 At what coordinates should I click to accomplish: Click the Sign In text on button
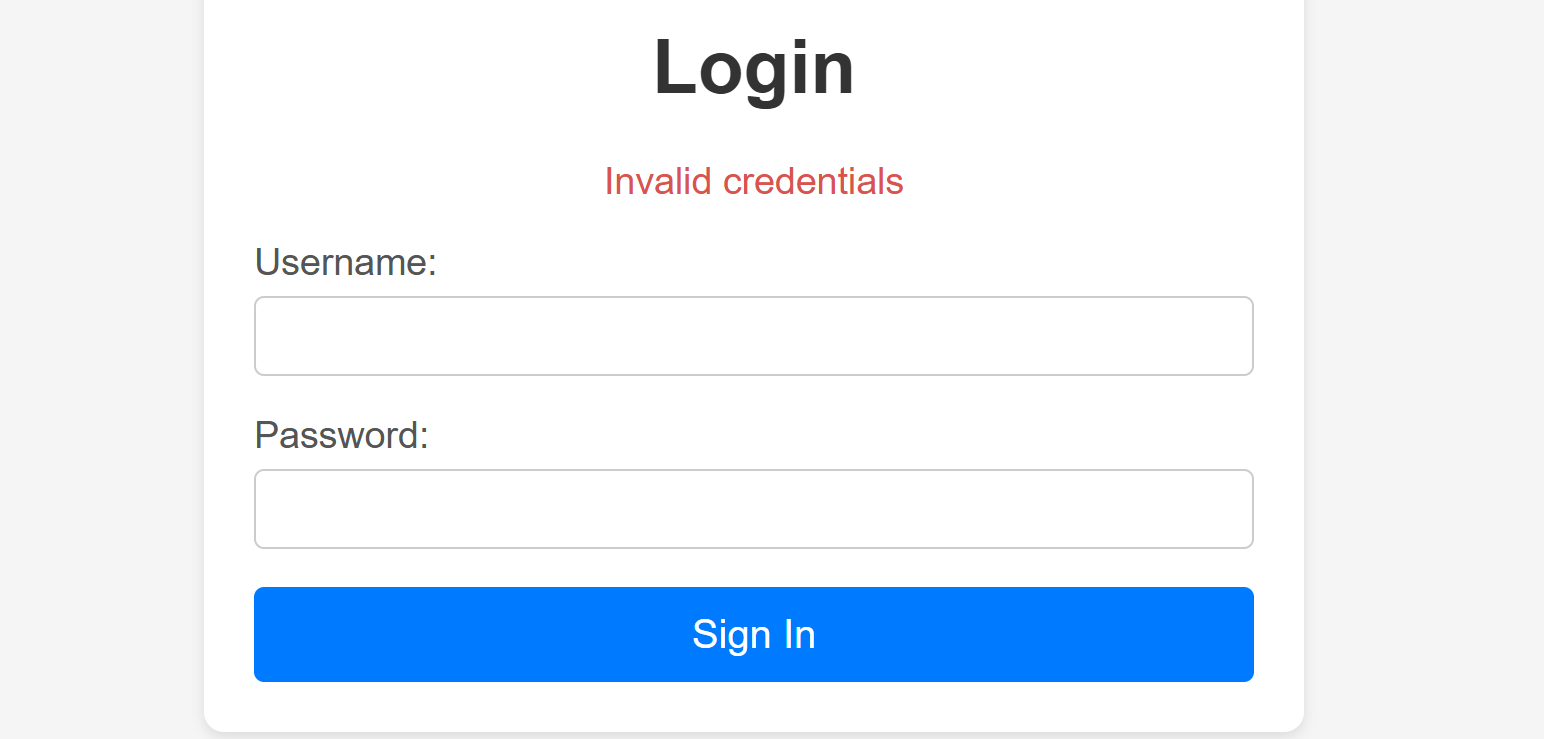753,634
